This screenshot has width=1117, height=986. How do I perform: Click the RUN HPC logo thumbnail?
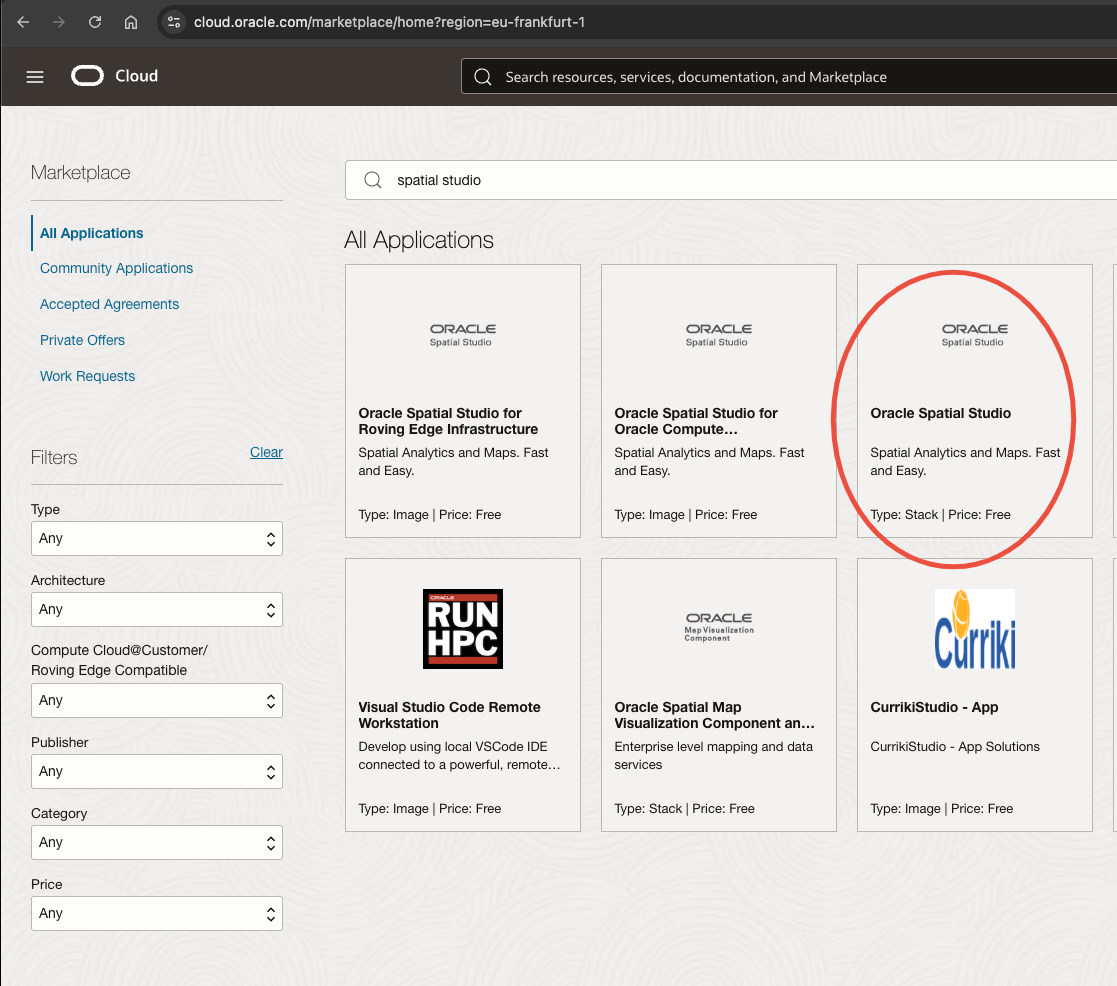click(x=462, y=629)
